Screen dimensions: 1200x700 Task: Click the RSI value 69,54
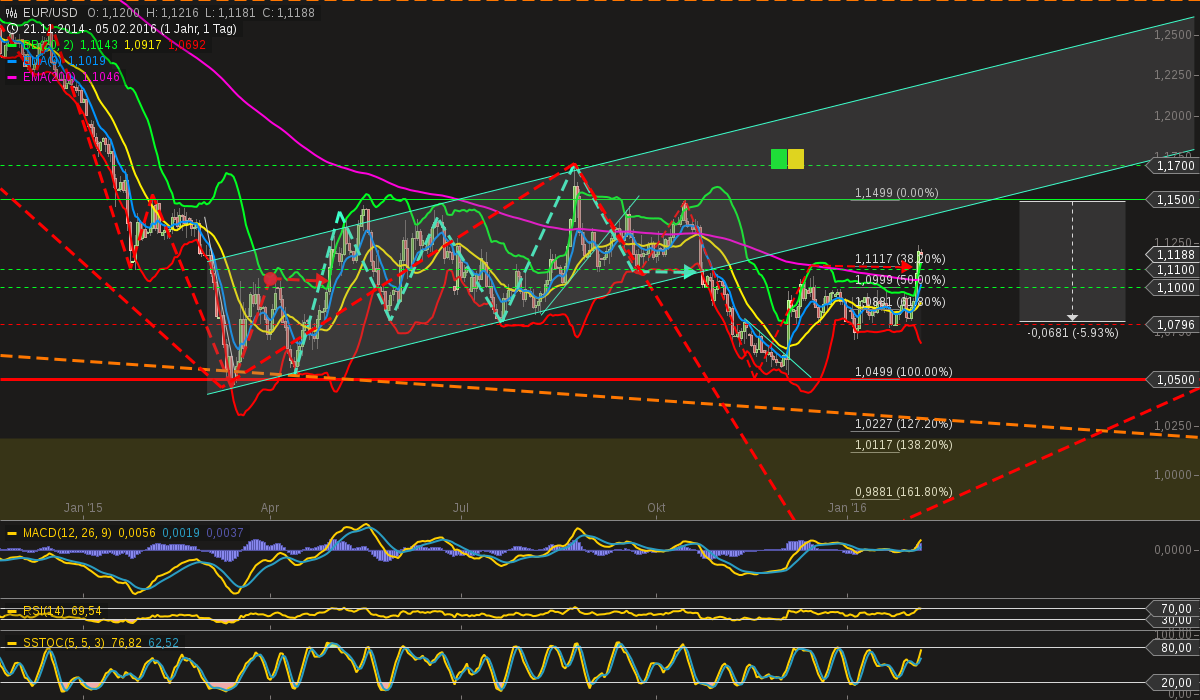pyautogui.click(x=85, y=610)
